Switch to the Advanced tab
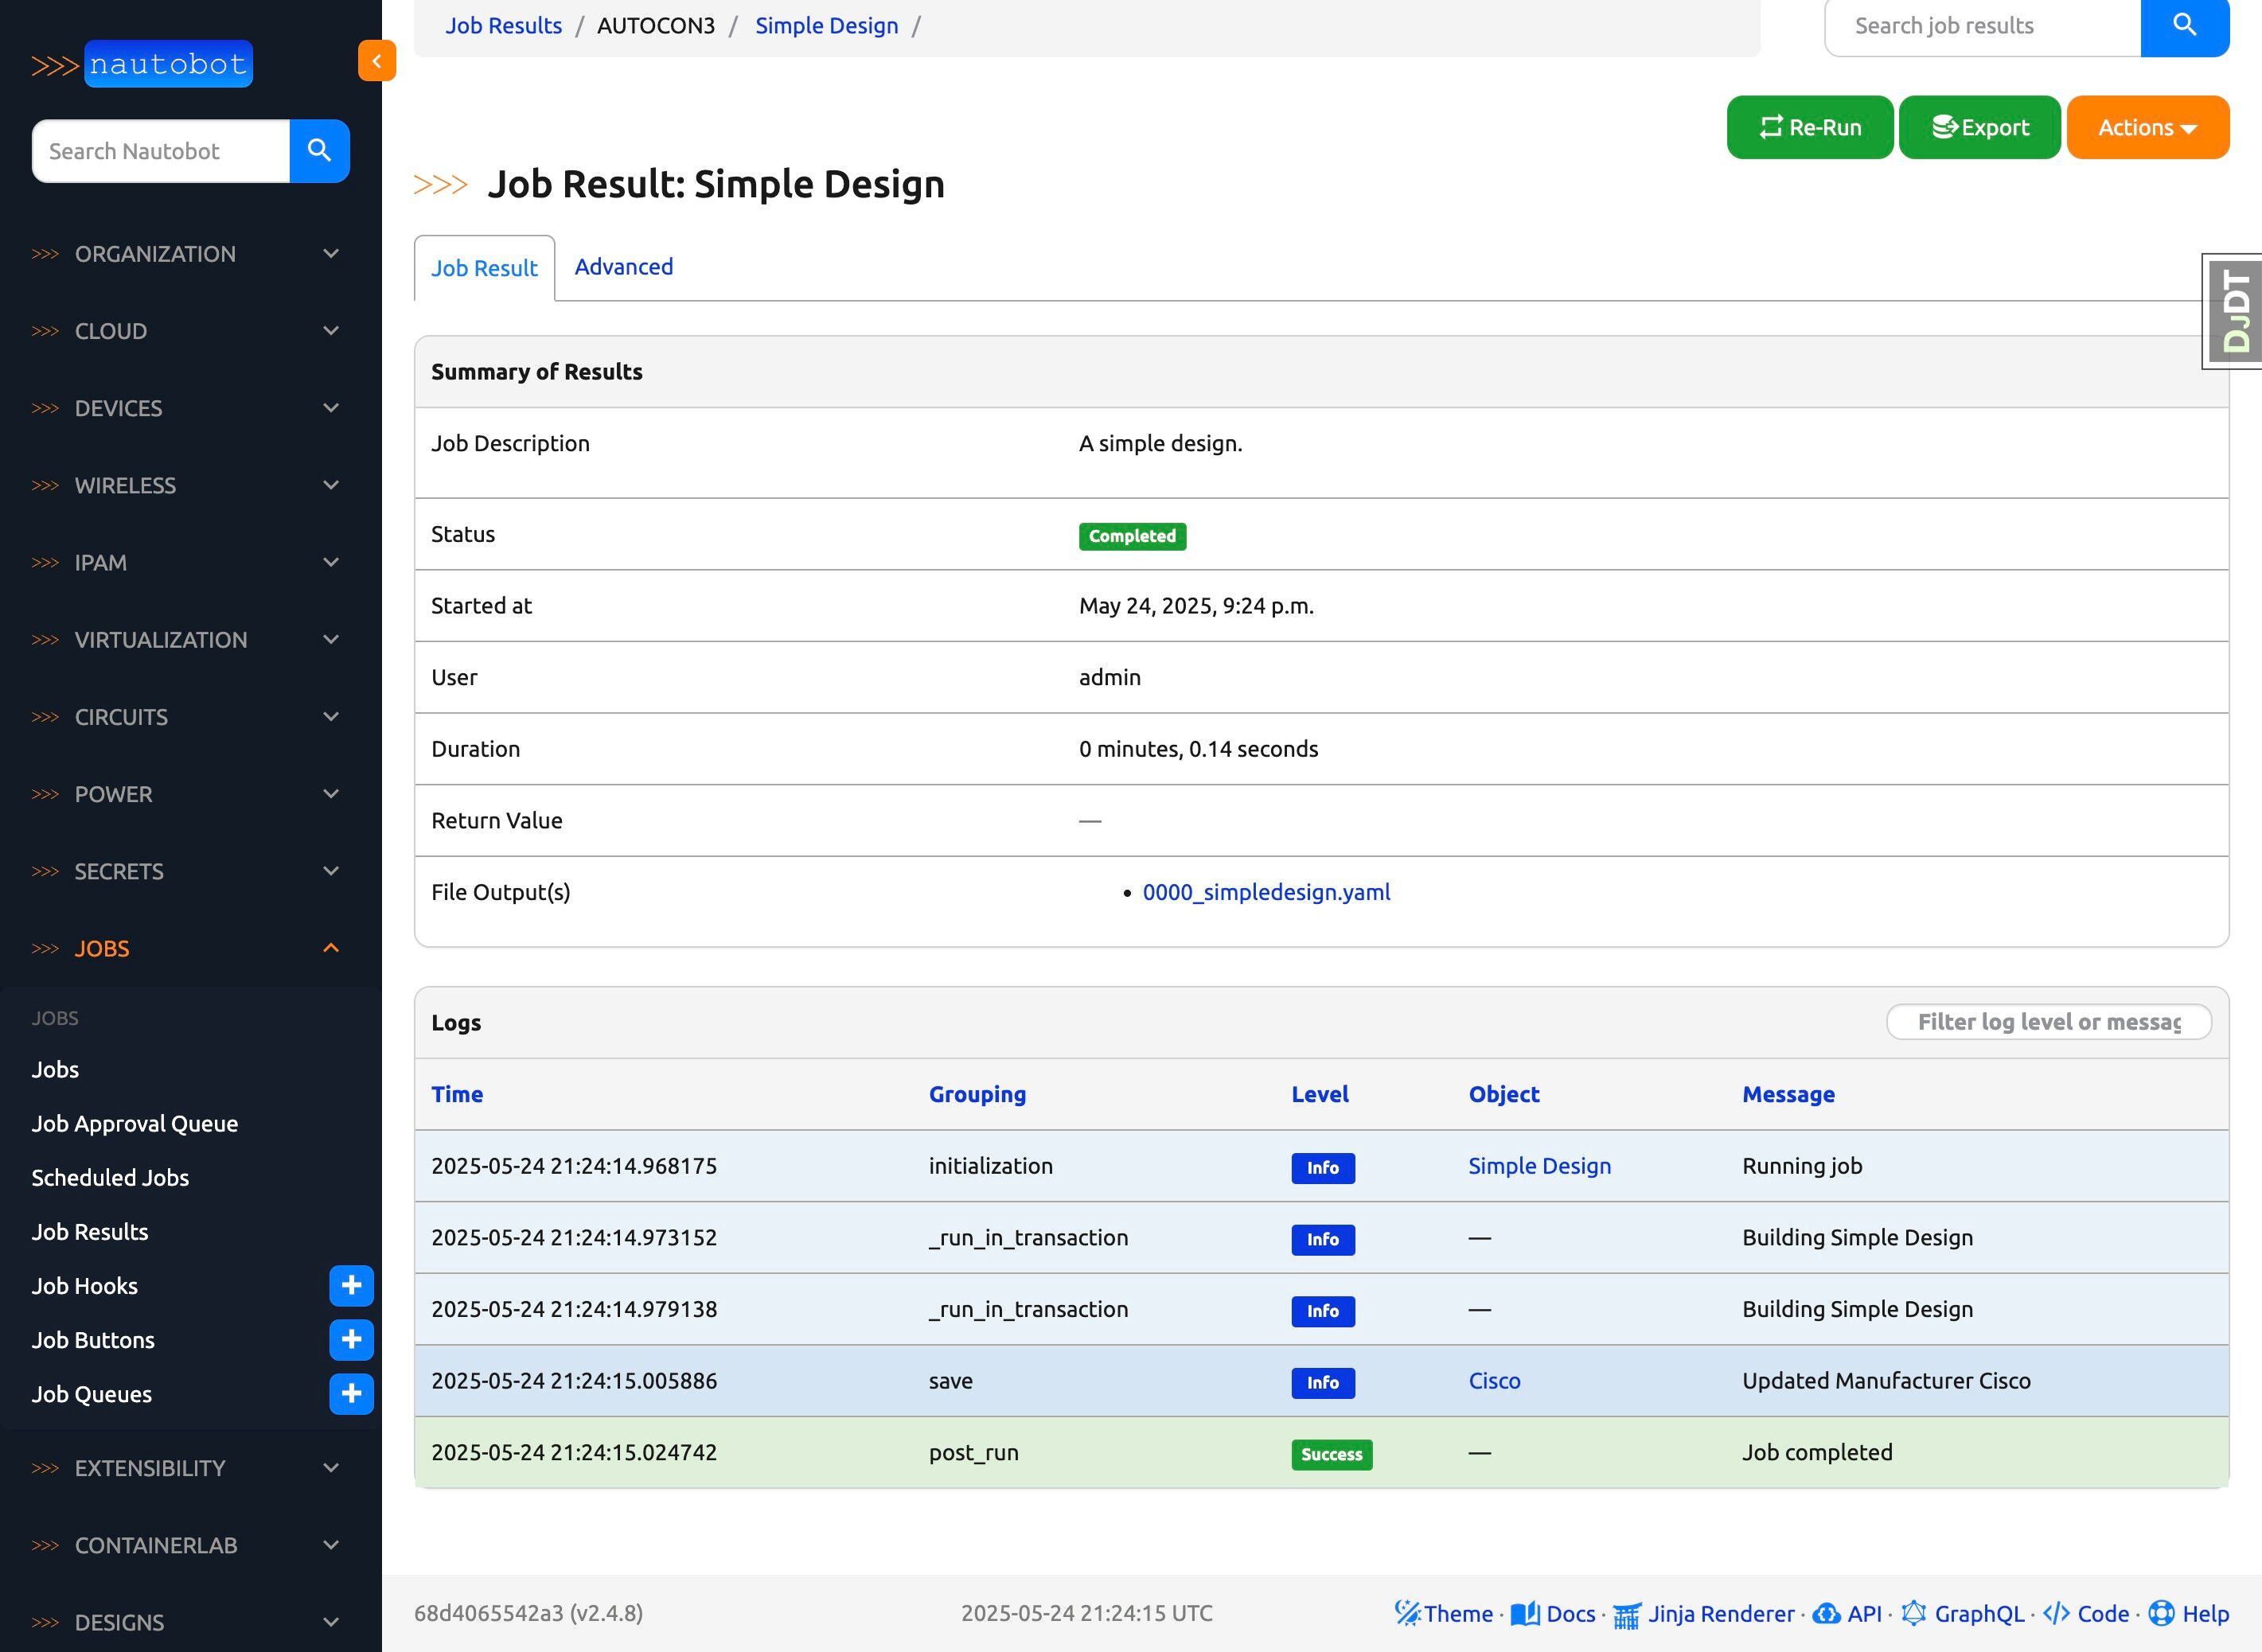 [x=623, y=267]
